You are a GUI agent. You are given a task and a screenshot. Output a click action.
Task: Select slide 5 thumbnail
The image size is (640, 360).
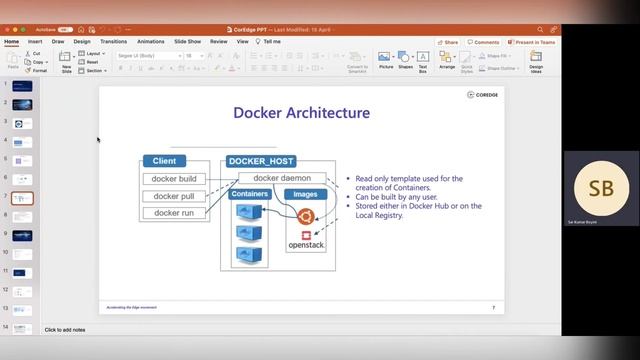tap(22, 161)
